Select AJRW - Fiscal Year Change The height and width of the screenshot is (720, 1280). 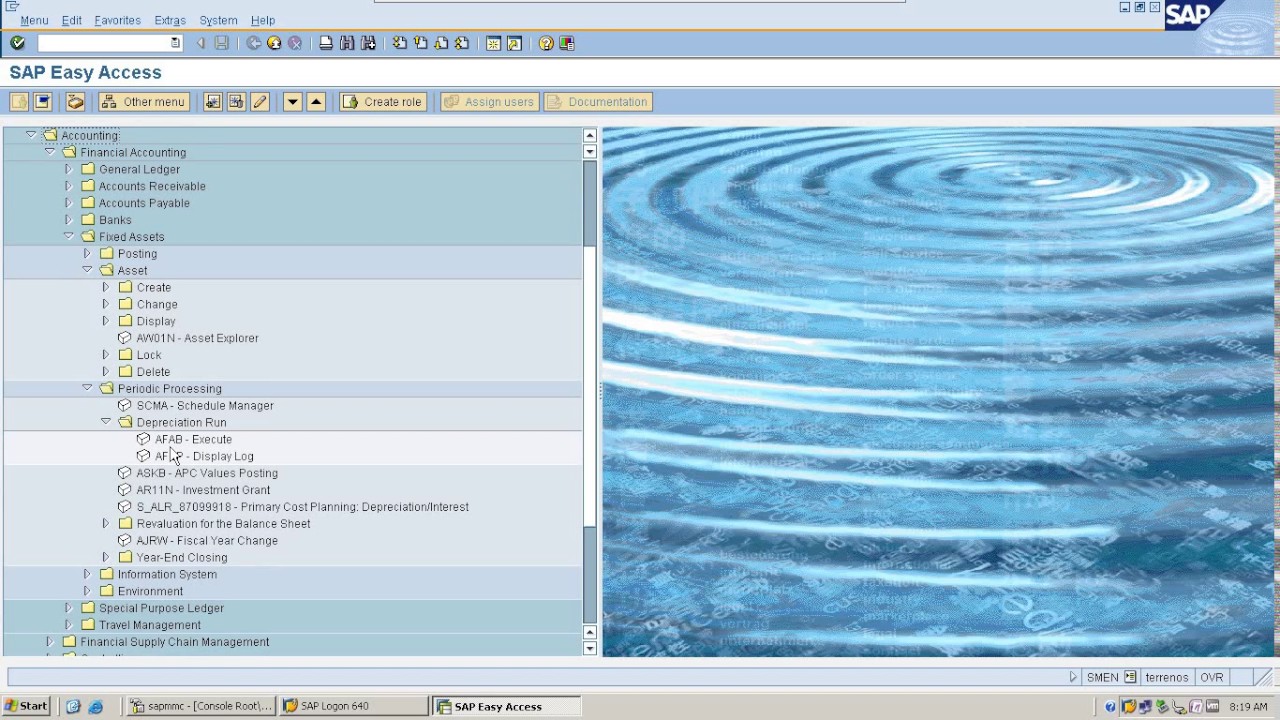[x=207, y=541]
